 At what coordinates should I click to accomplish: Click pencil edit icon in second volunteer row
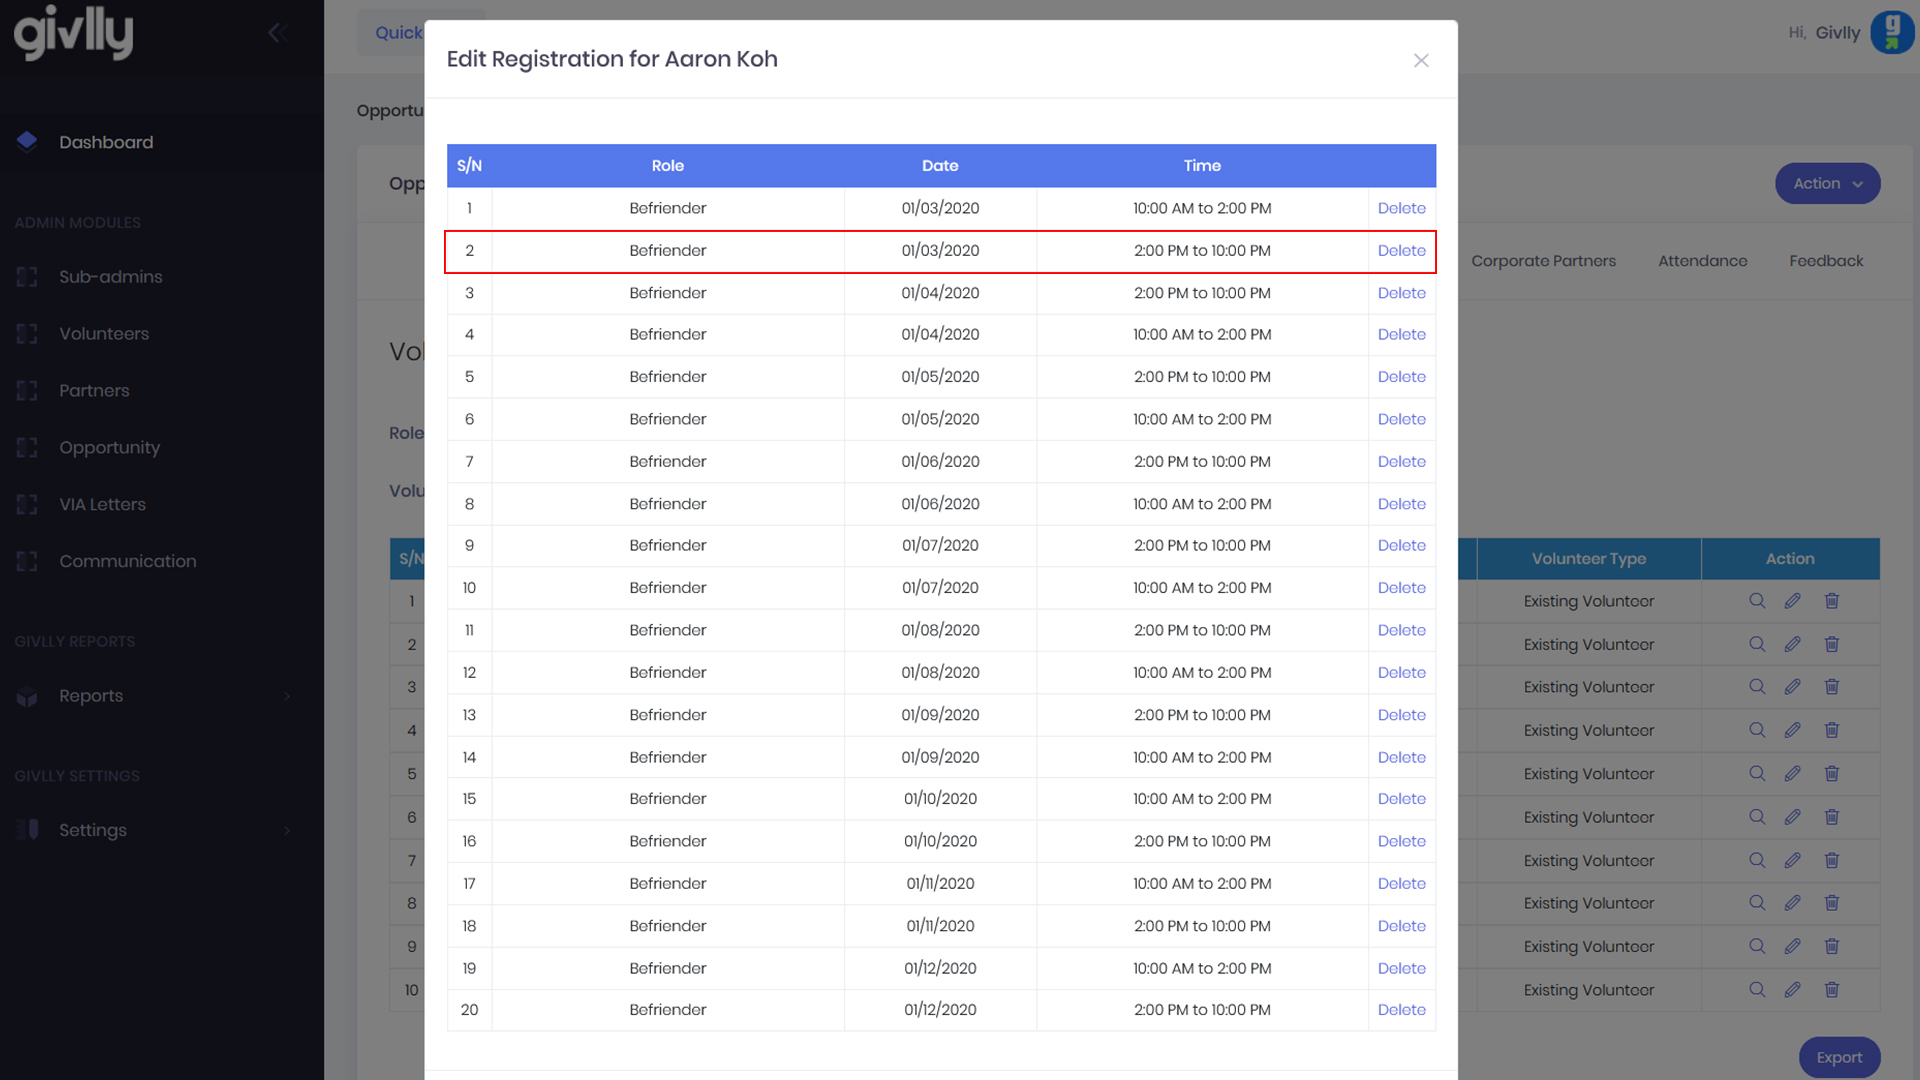(x=1792, y=644)
